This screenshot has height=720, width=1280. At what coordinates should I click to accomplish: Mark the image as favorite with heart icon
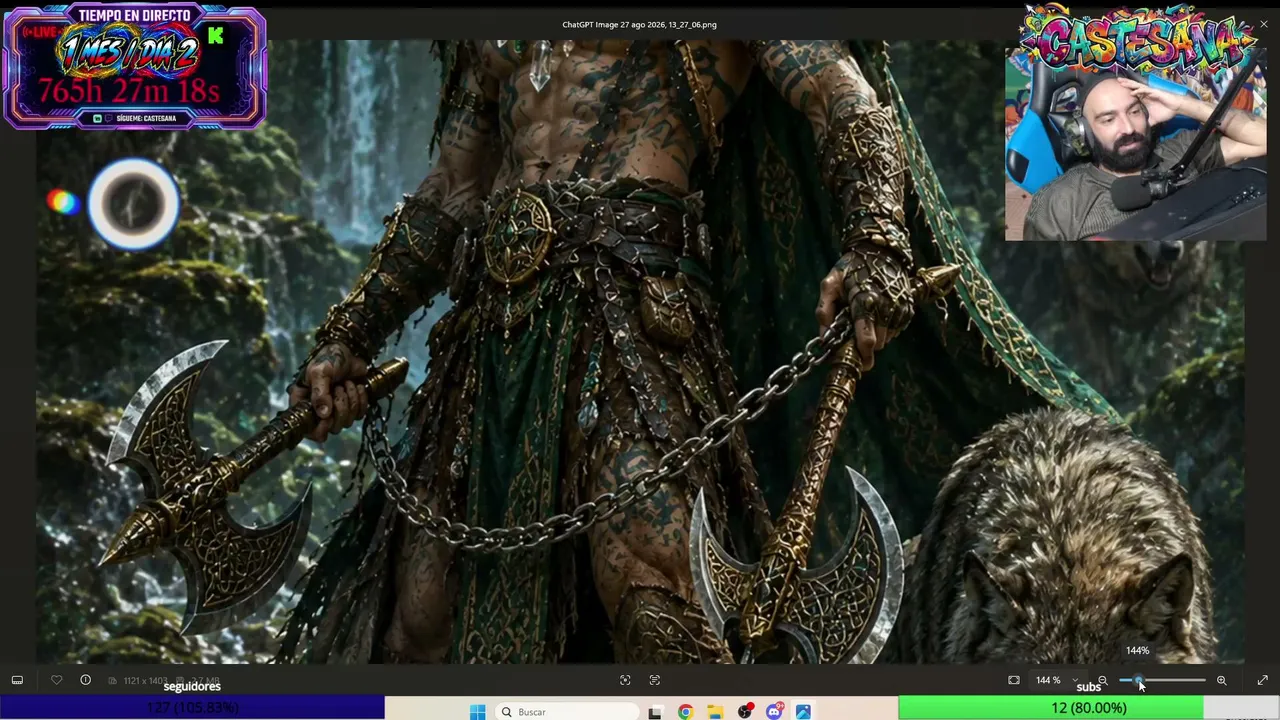pyautogui.click(x=57, y=680)
